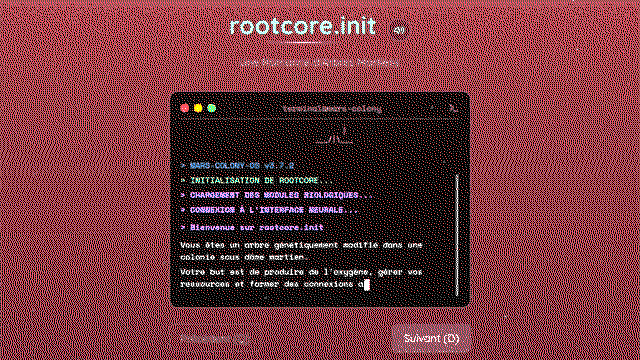Click the subtitle text under the page title
The image size is (640, 360).
coord(320,62)
